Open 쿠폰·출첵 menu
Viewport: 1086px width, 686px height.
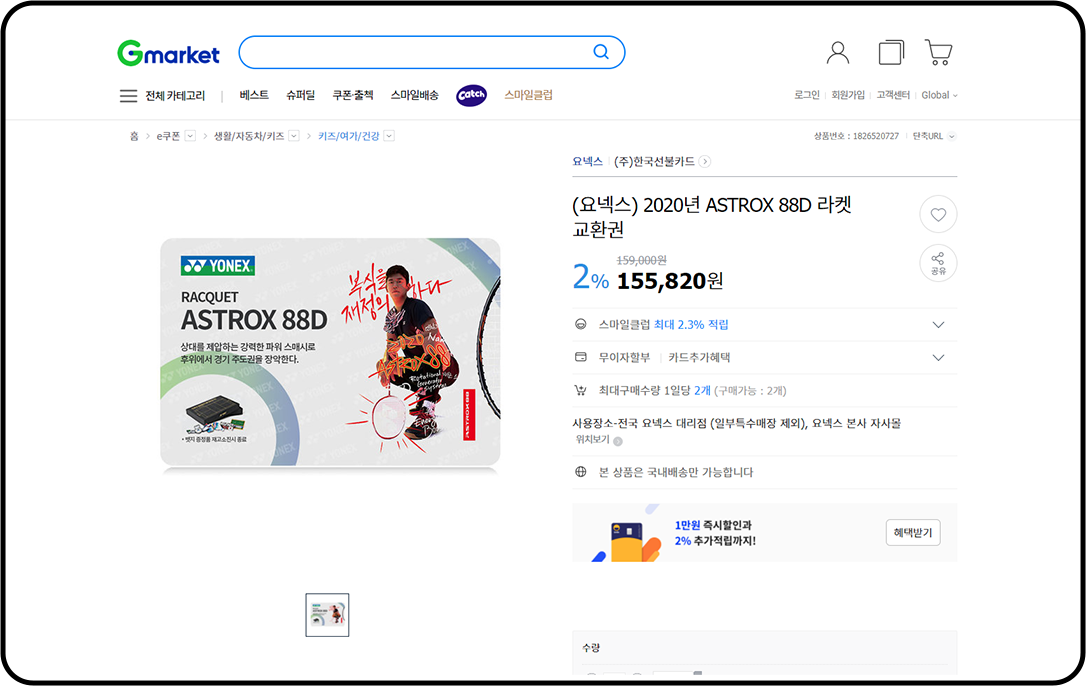click(x=353, y=95)
